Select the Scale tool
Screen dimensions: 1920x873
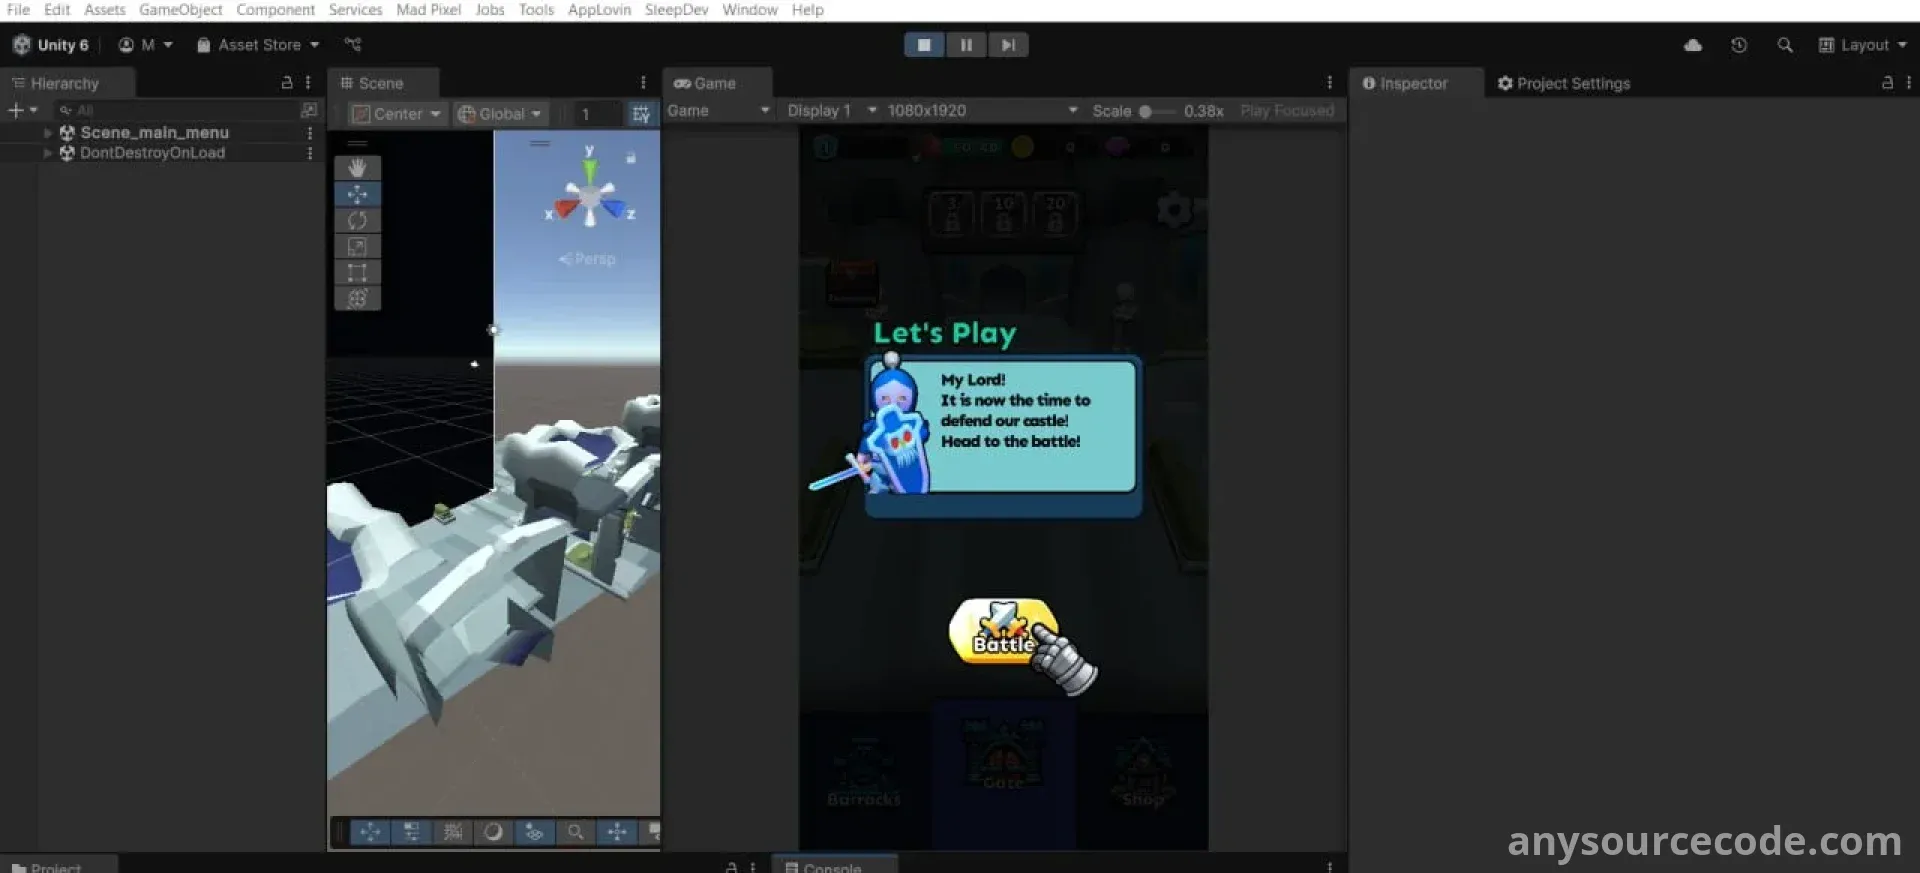pos(357,246)
